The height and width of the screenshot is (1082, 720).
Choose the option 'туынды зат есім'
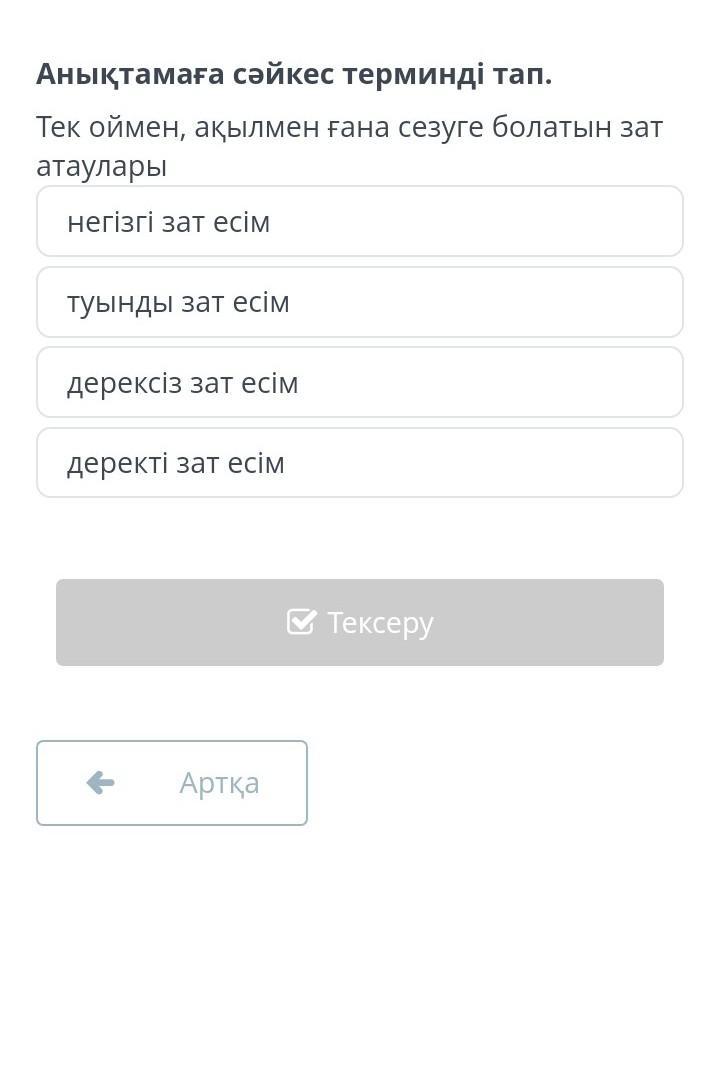[x=360, y=302]
